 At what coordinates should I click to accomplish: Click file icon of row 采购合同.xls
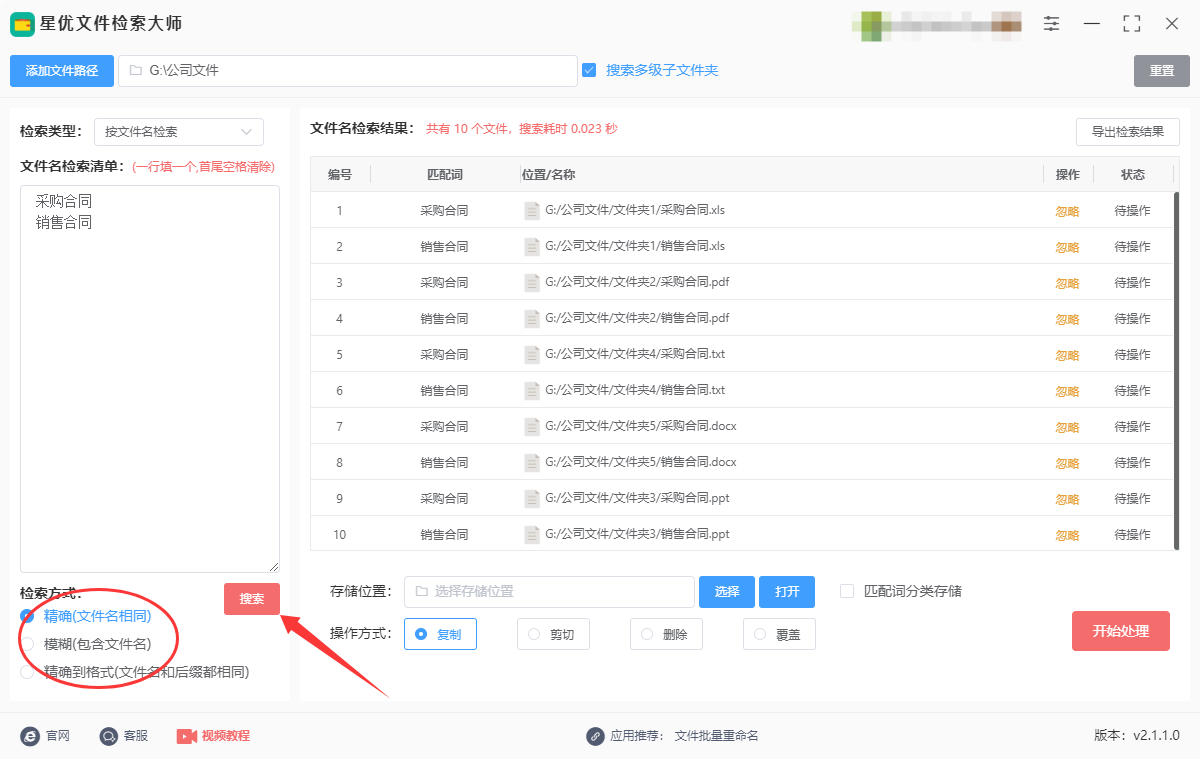click(532, 211)
